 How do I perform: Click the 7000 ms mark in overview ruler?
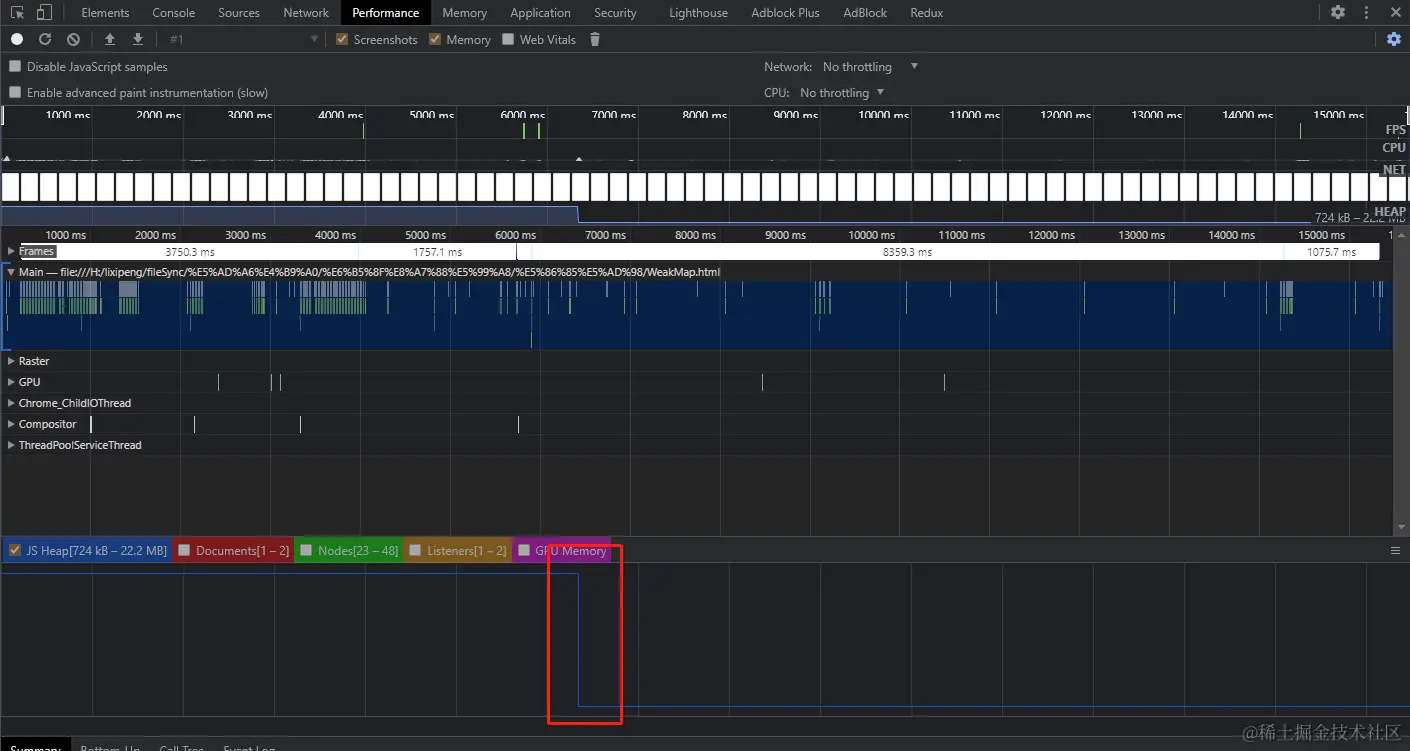[613, 115]
